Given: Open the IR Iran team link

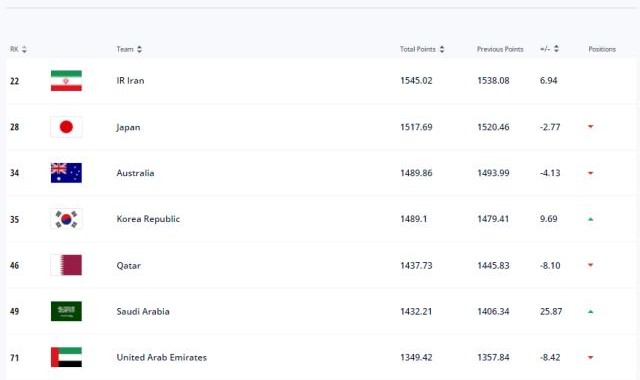Looking at the screenshot, I should point(130,80).
